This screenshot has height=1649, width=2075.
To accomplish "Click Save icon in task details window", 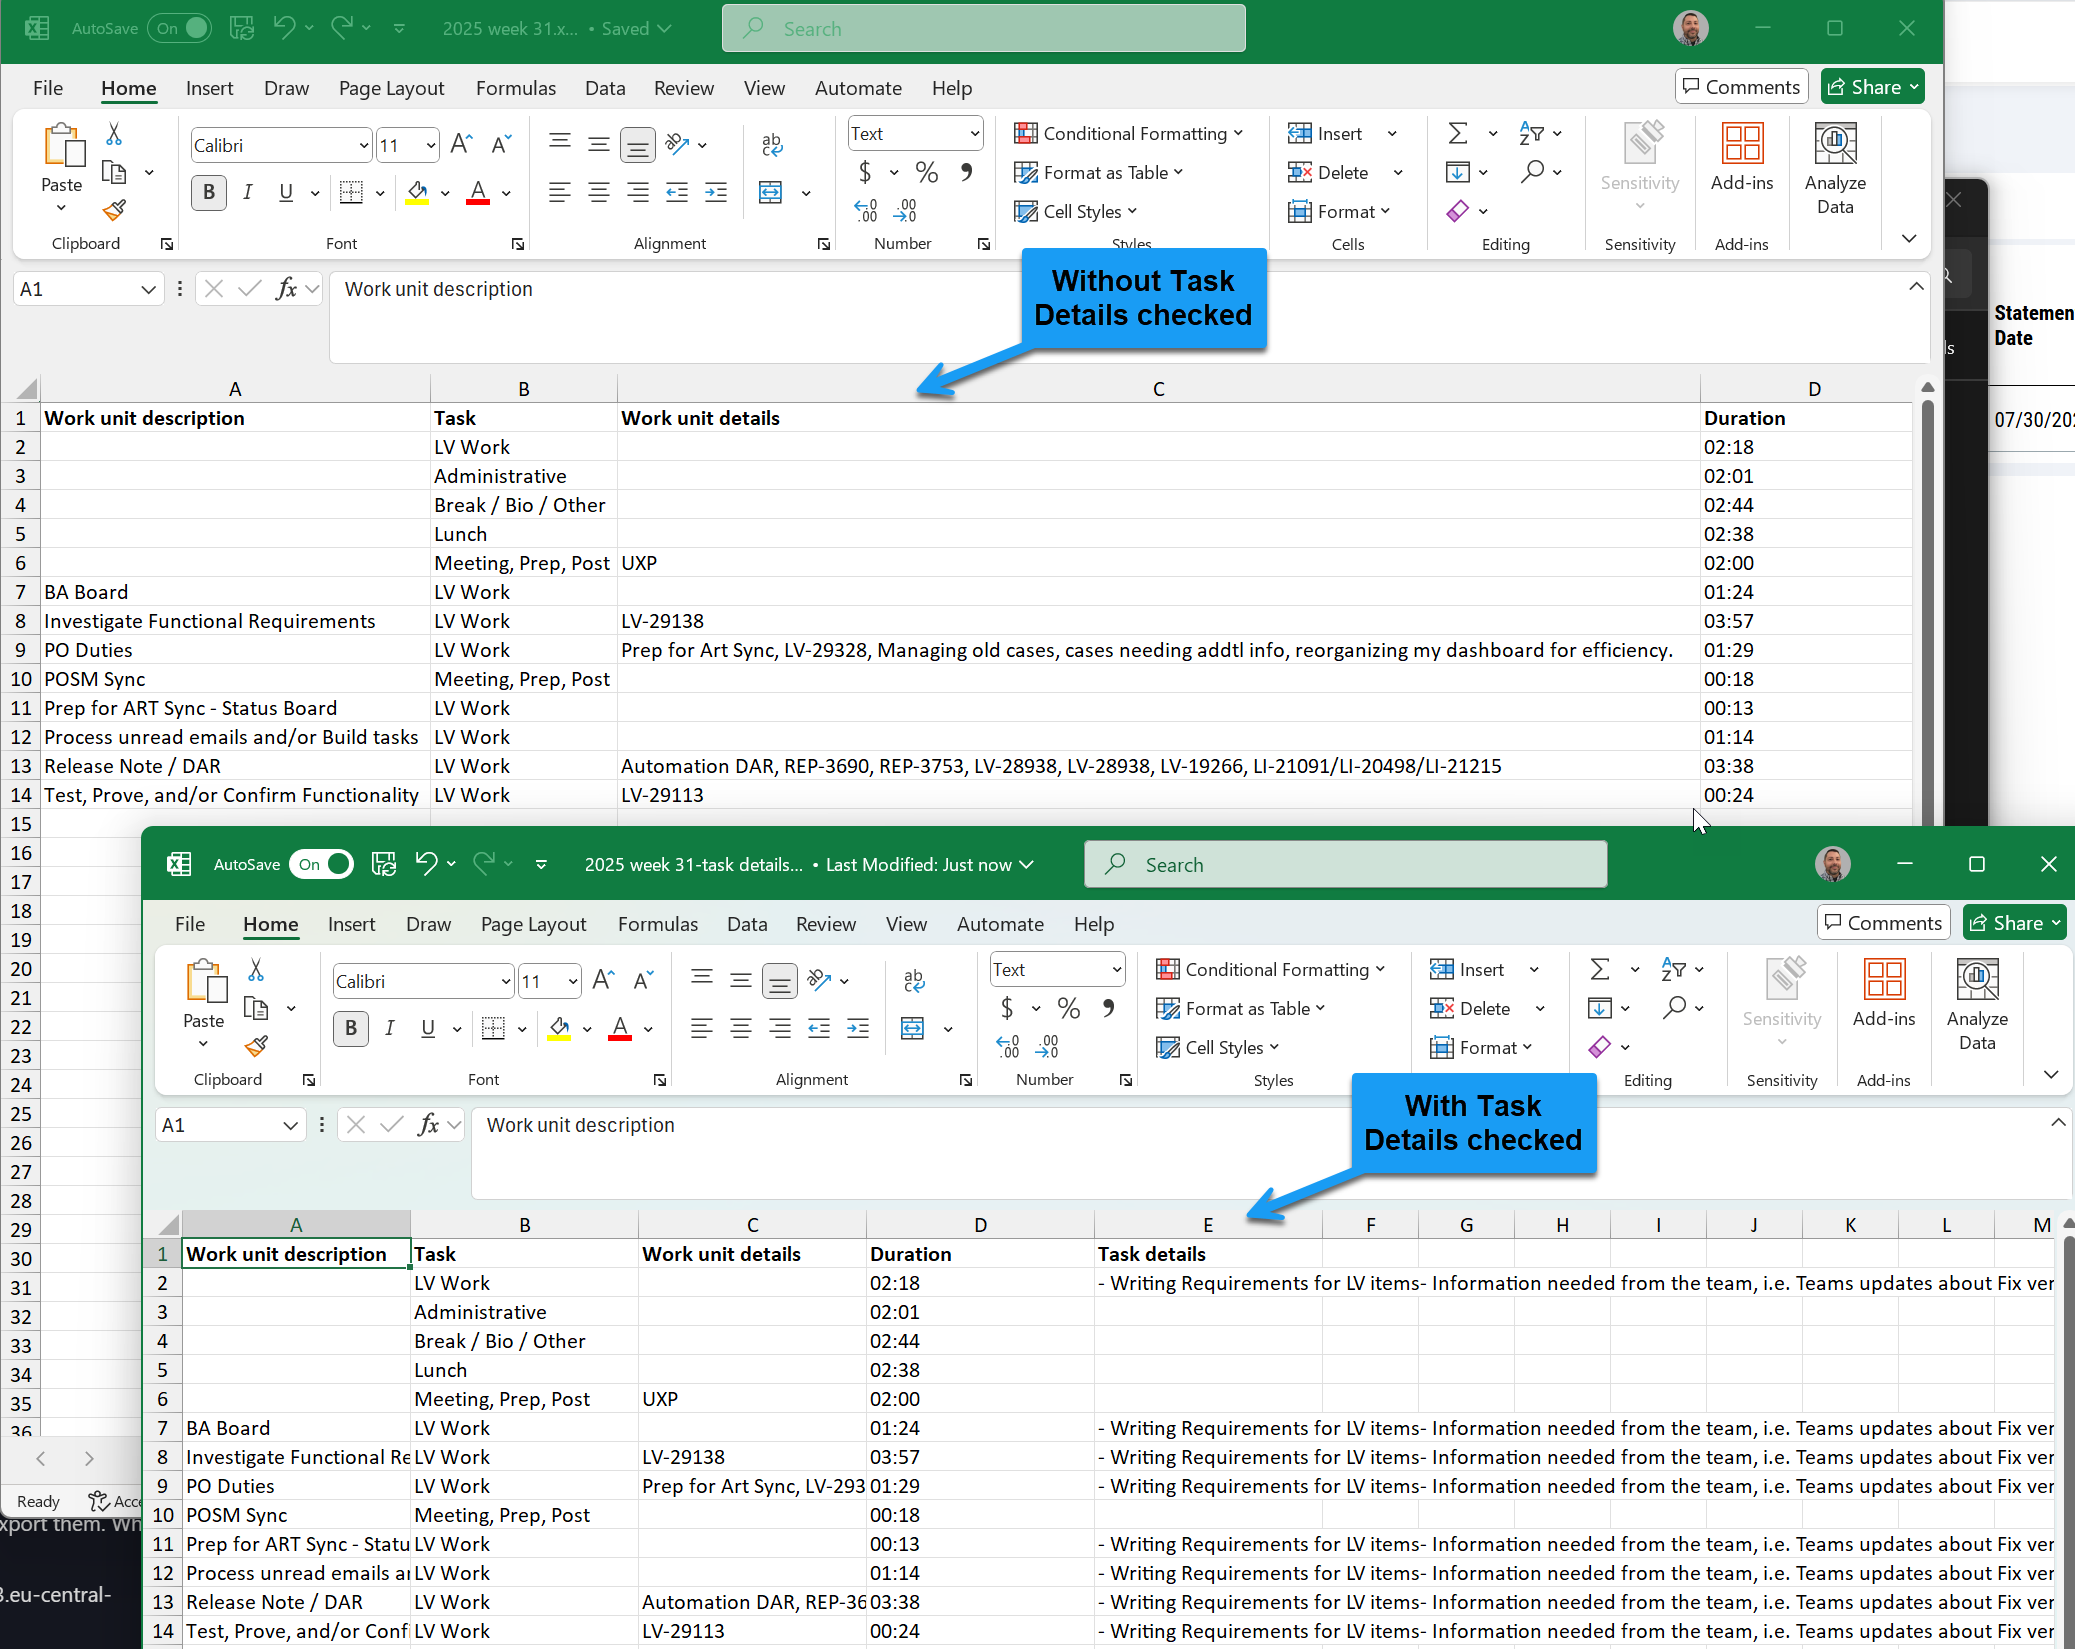I will (384, 864).
